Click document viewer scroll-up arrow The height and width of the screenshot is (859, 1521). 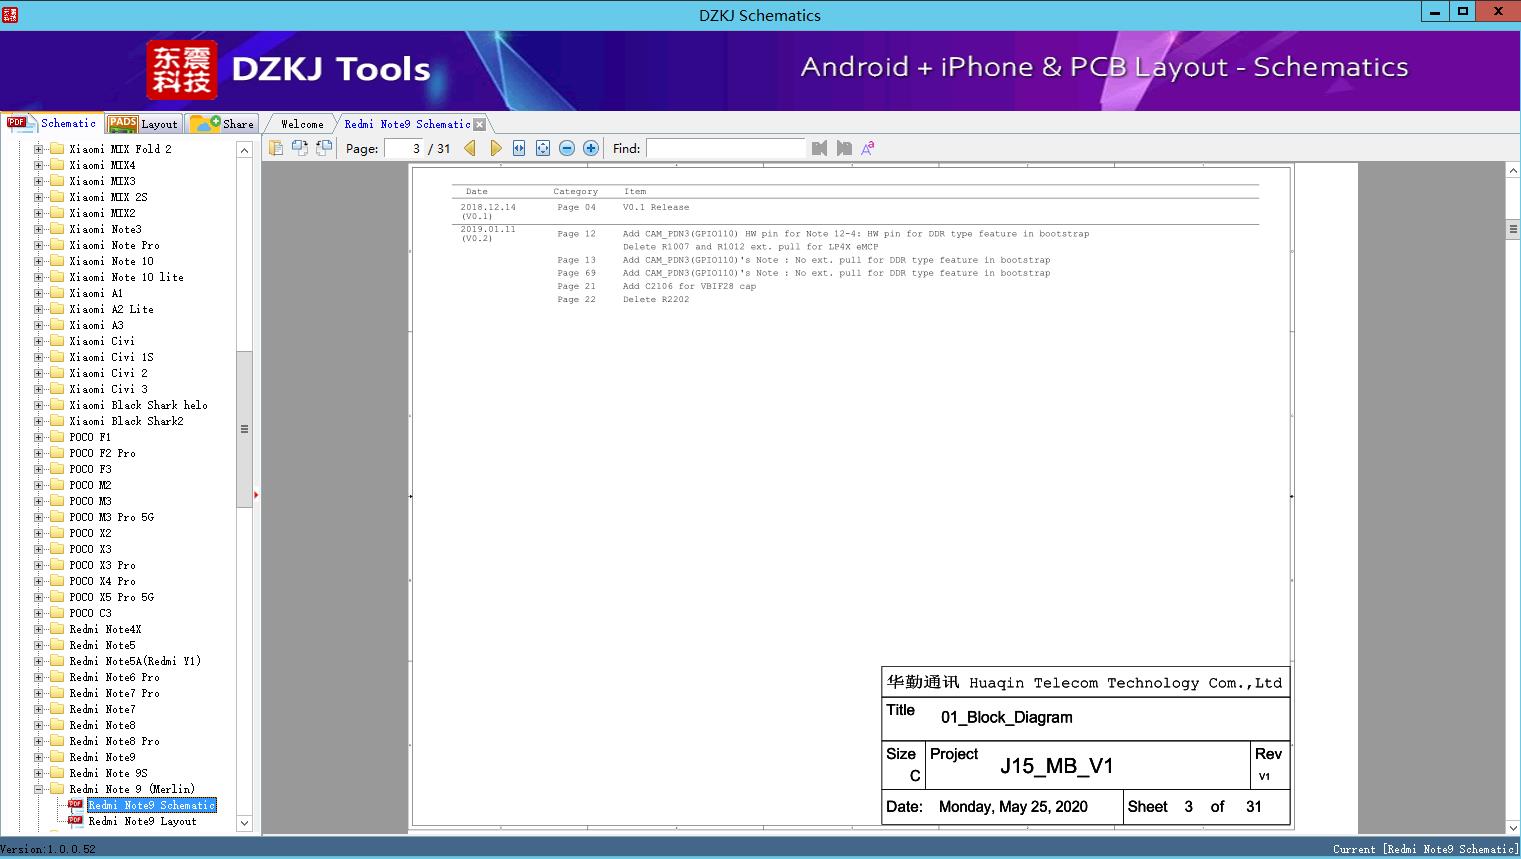click(1513, 171)
